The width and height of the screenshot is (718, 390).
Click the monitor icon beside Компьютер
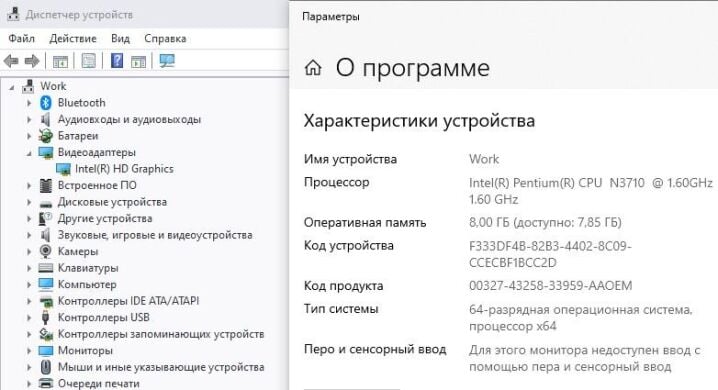[46, 284]
